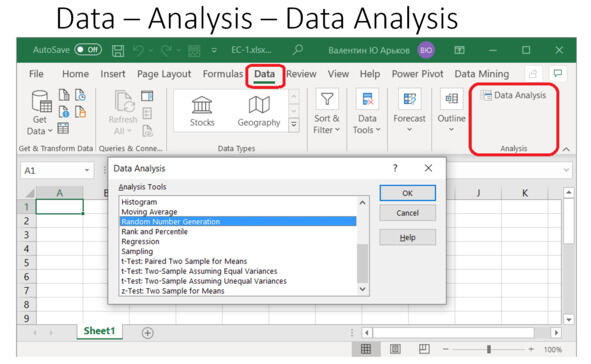Click the Data Analysis ribbon command
The image size is (591, 364).
[x=513, y=95]
